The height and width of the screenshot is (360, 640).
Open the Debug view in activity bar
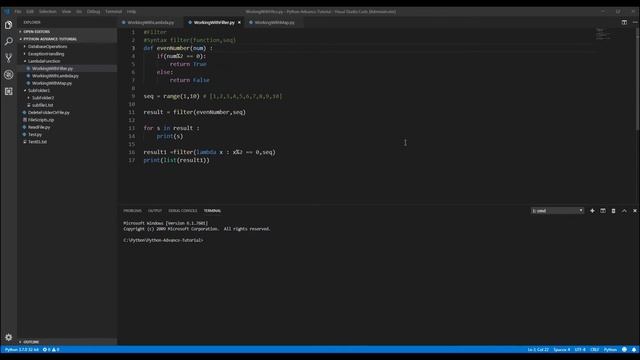pos(9,75)
